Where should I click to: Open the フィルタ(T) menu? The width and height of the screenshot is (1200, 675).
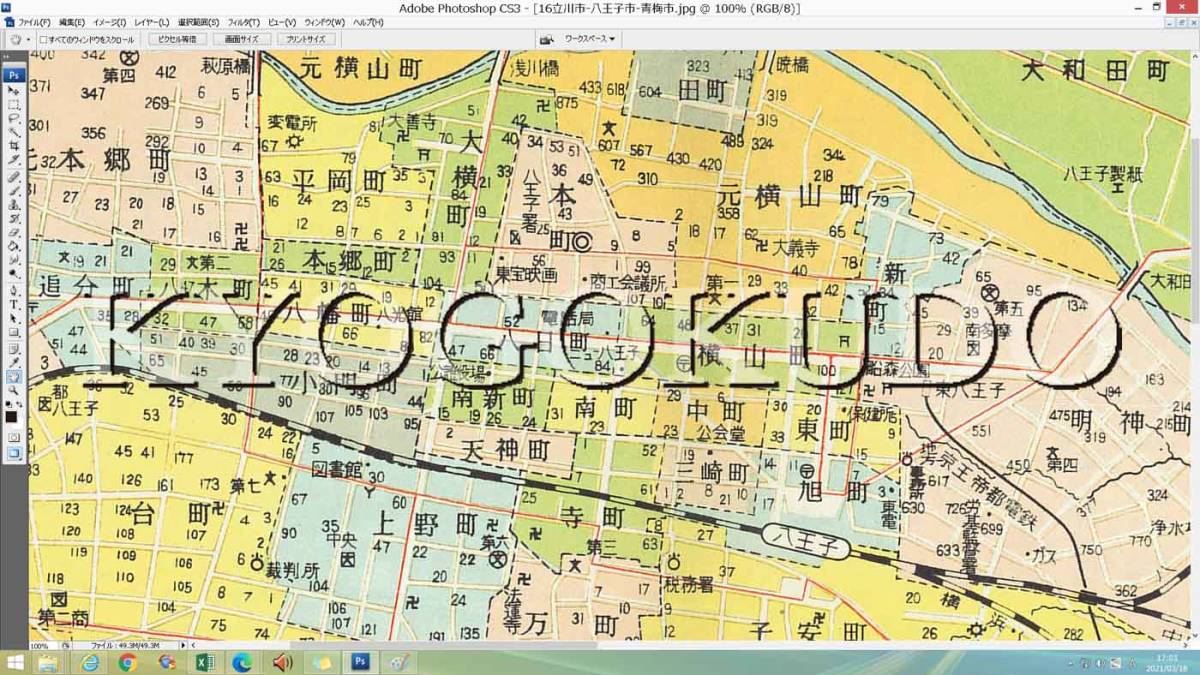pos(243,22)
